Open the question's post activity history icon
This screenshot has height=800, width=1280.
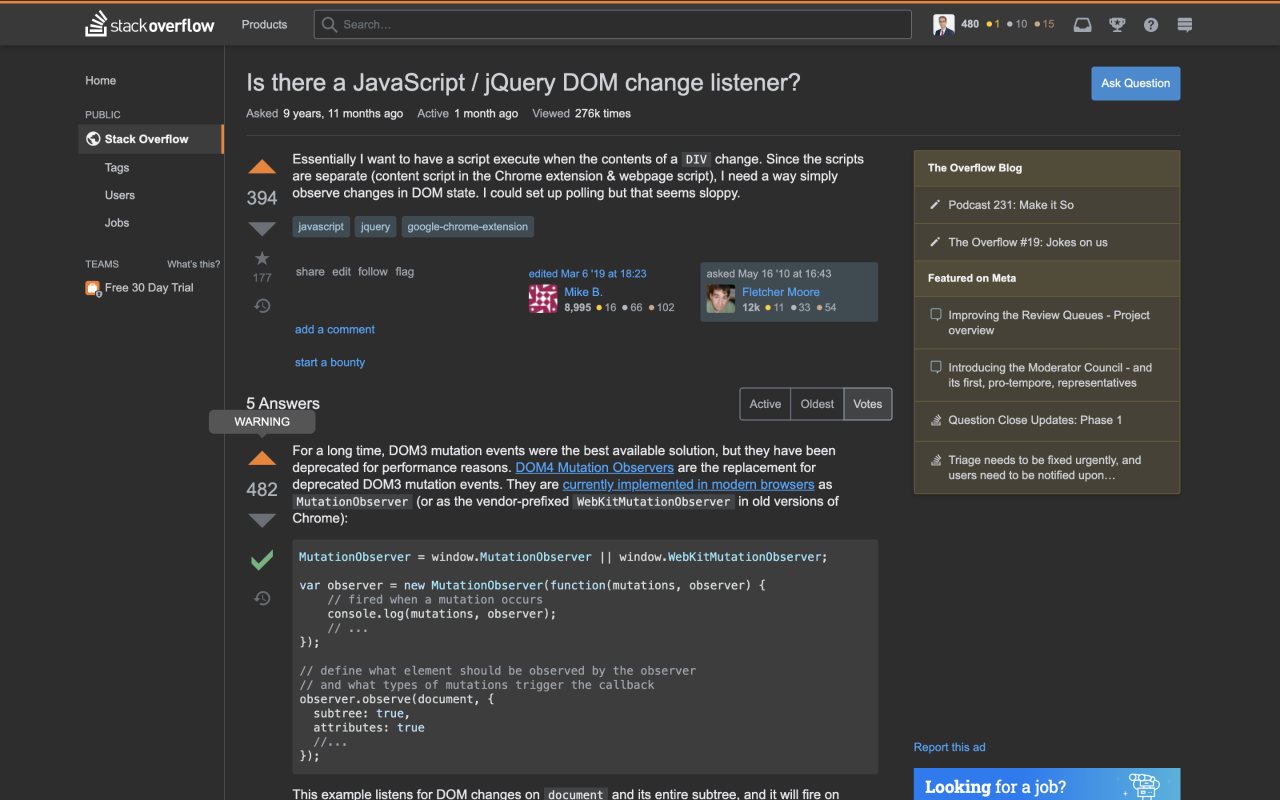point(262,305)
